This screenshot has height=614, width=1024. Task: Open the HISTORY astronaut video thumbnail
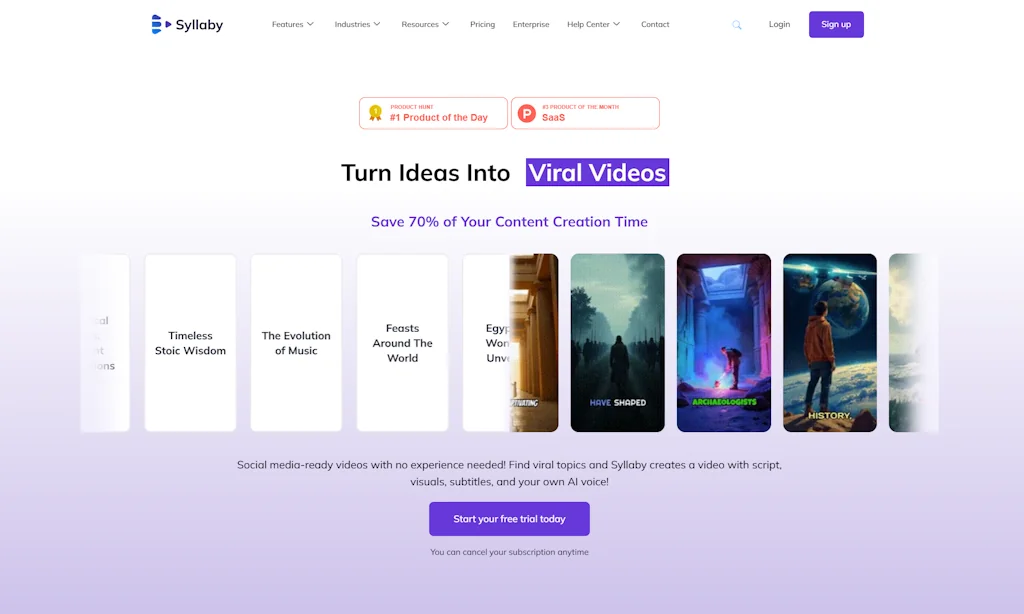click(830, 343)
